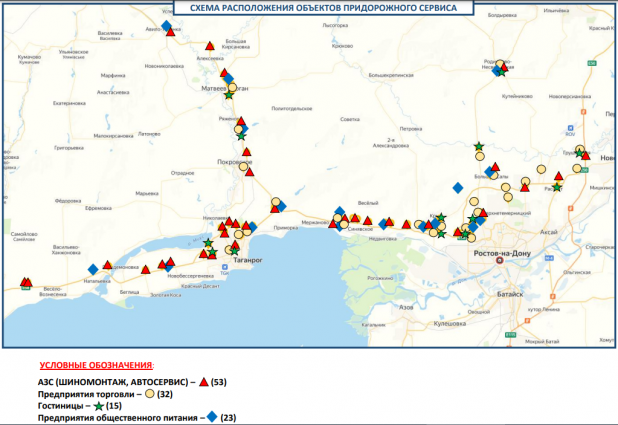Select the Лысогорка label
The height and width of the screenshot is (425, 618).
click(335, 25)
